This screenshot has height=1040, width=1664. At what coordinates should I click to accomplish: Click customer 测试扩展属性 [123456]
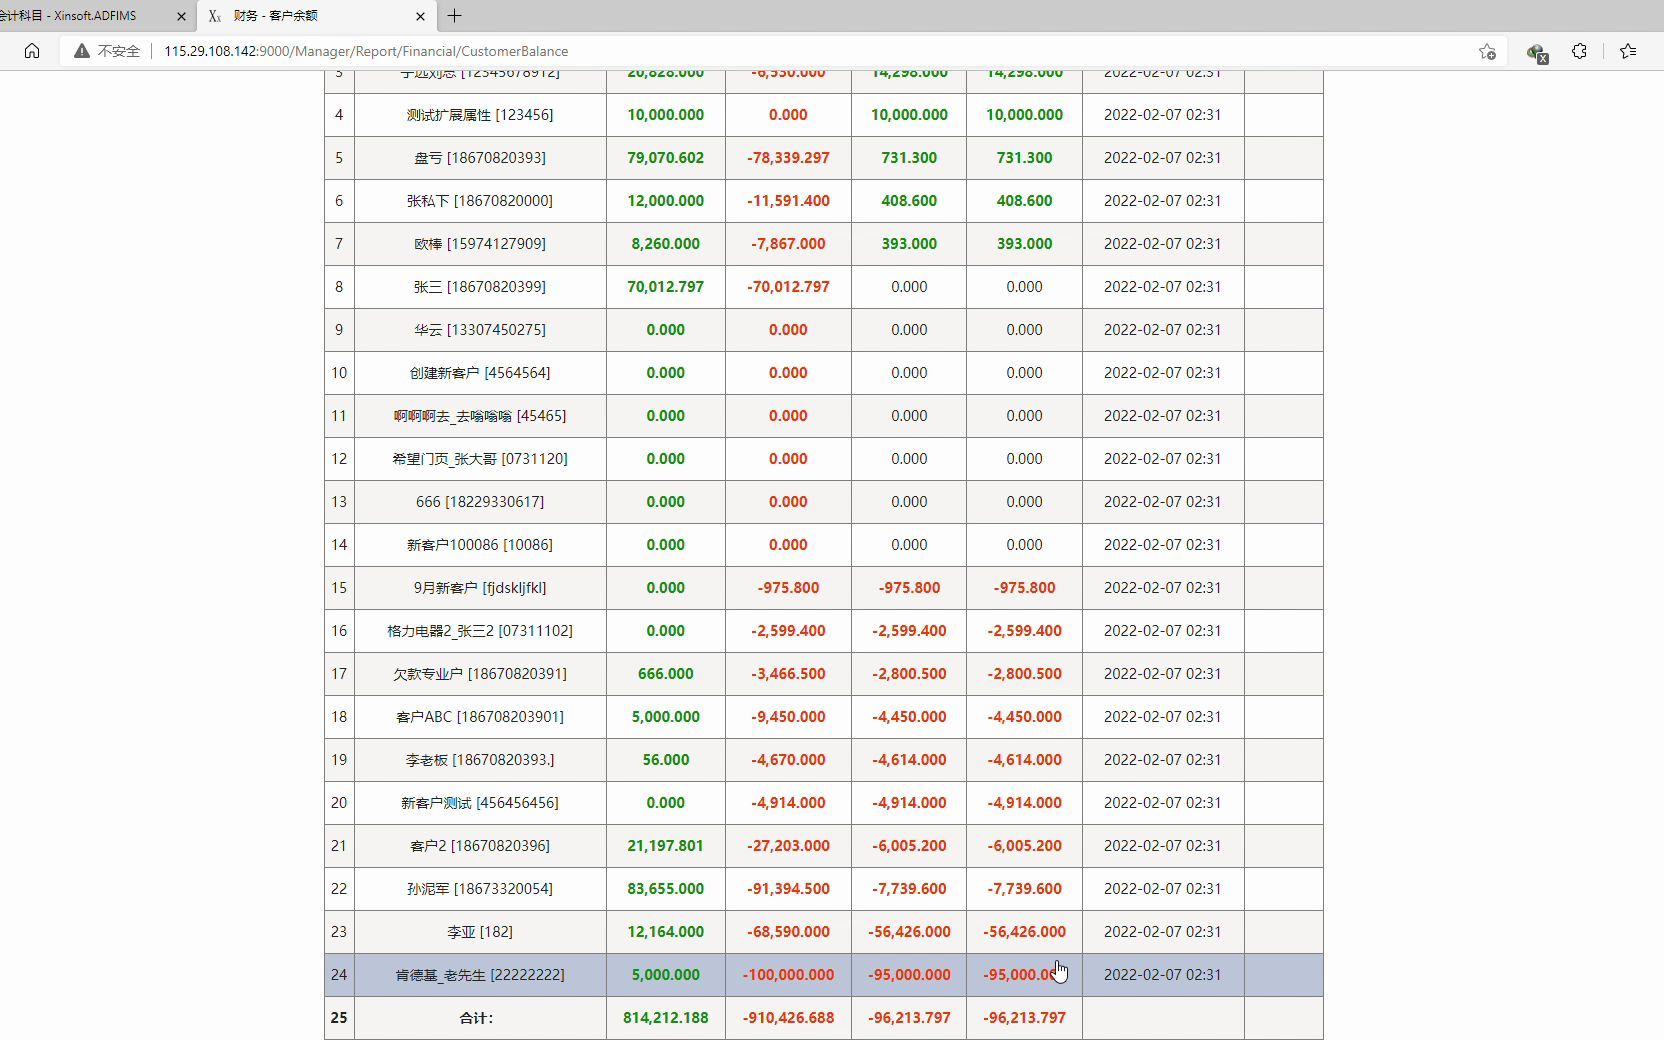(x=480, y=115)
